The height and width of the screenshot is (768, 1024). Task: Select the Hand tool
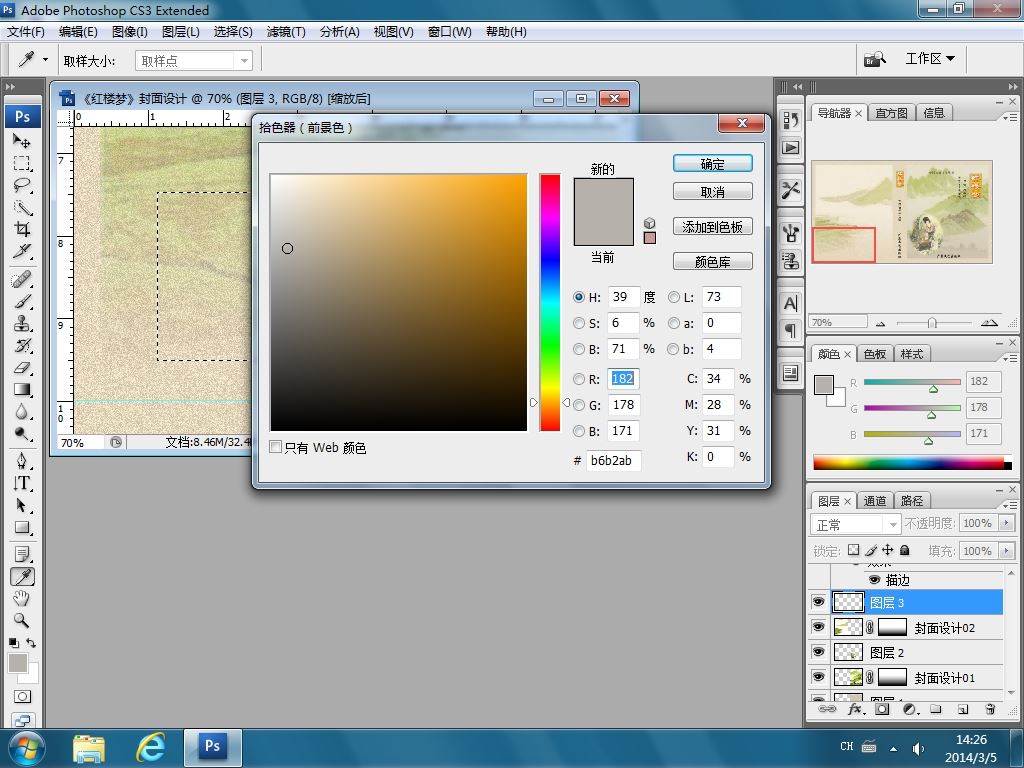(x=22, y=598)
